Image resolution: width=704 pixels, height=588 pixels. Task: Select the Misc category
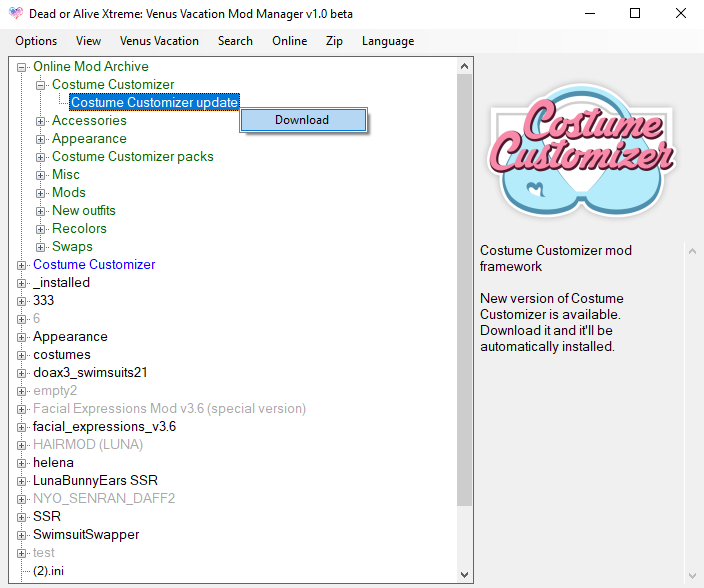[x=66, y=174]
